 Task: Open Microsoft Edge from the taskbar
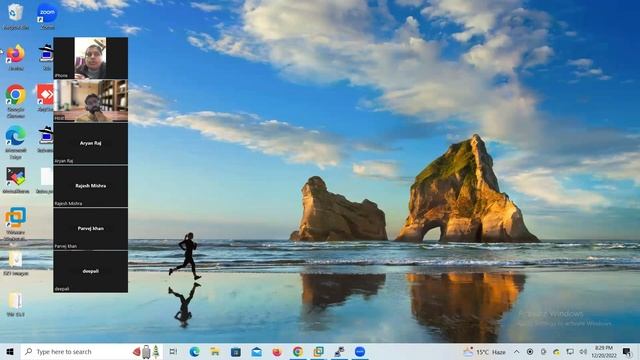[x=195, y=352]
